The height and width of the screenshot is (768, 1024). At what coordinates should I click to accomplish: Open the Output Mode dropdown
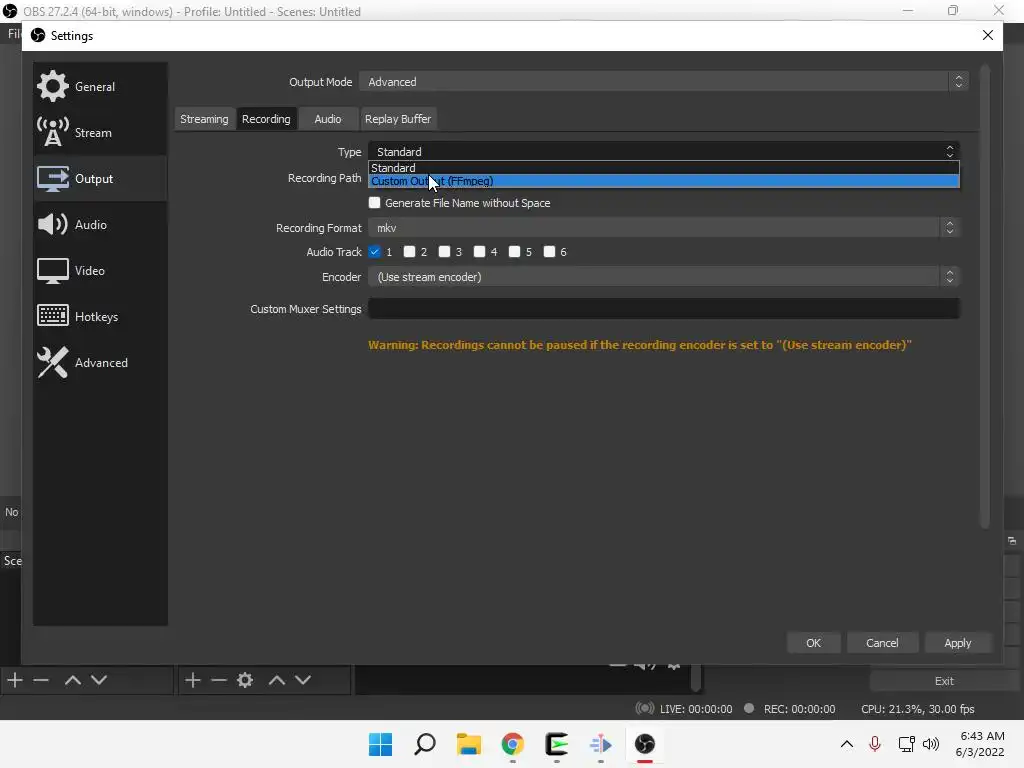664,82
